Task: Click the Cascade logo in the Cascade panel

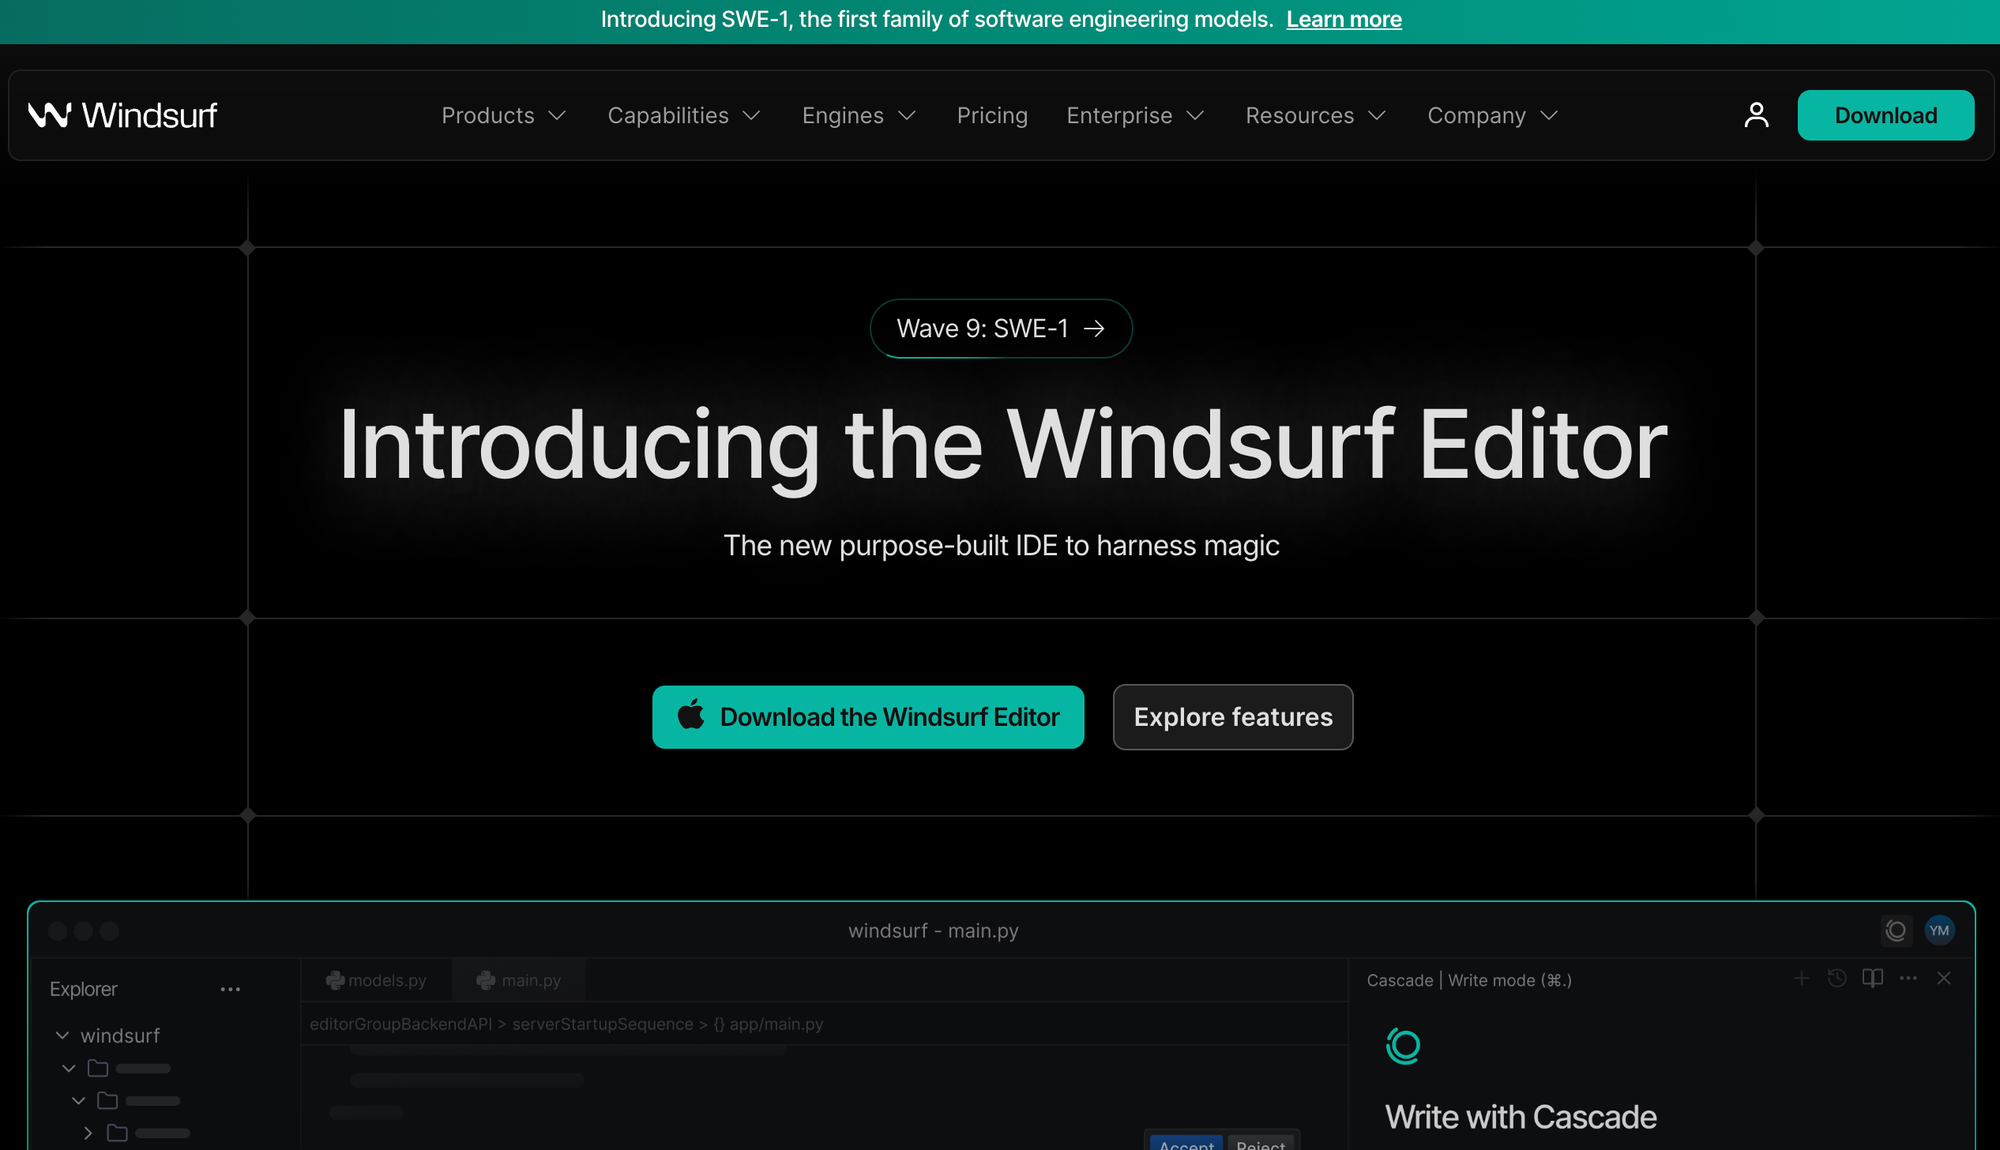Action: (x=1404, y=1046)
